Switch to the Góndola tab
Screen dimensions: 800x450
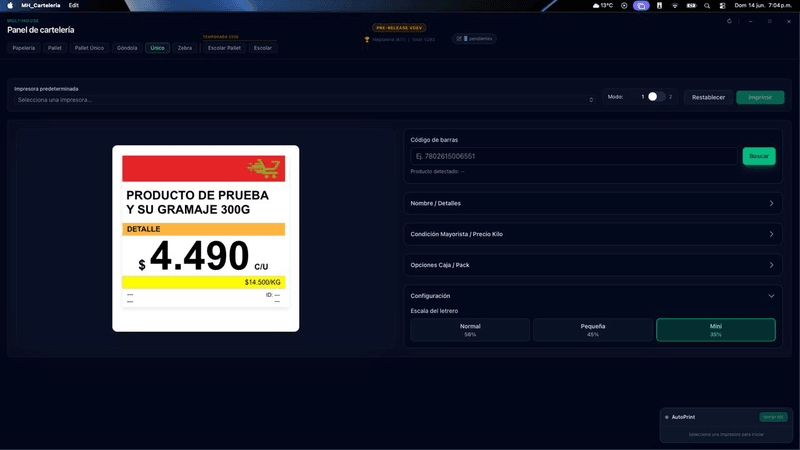tap(127, 48)
